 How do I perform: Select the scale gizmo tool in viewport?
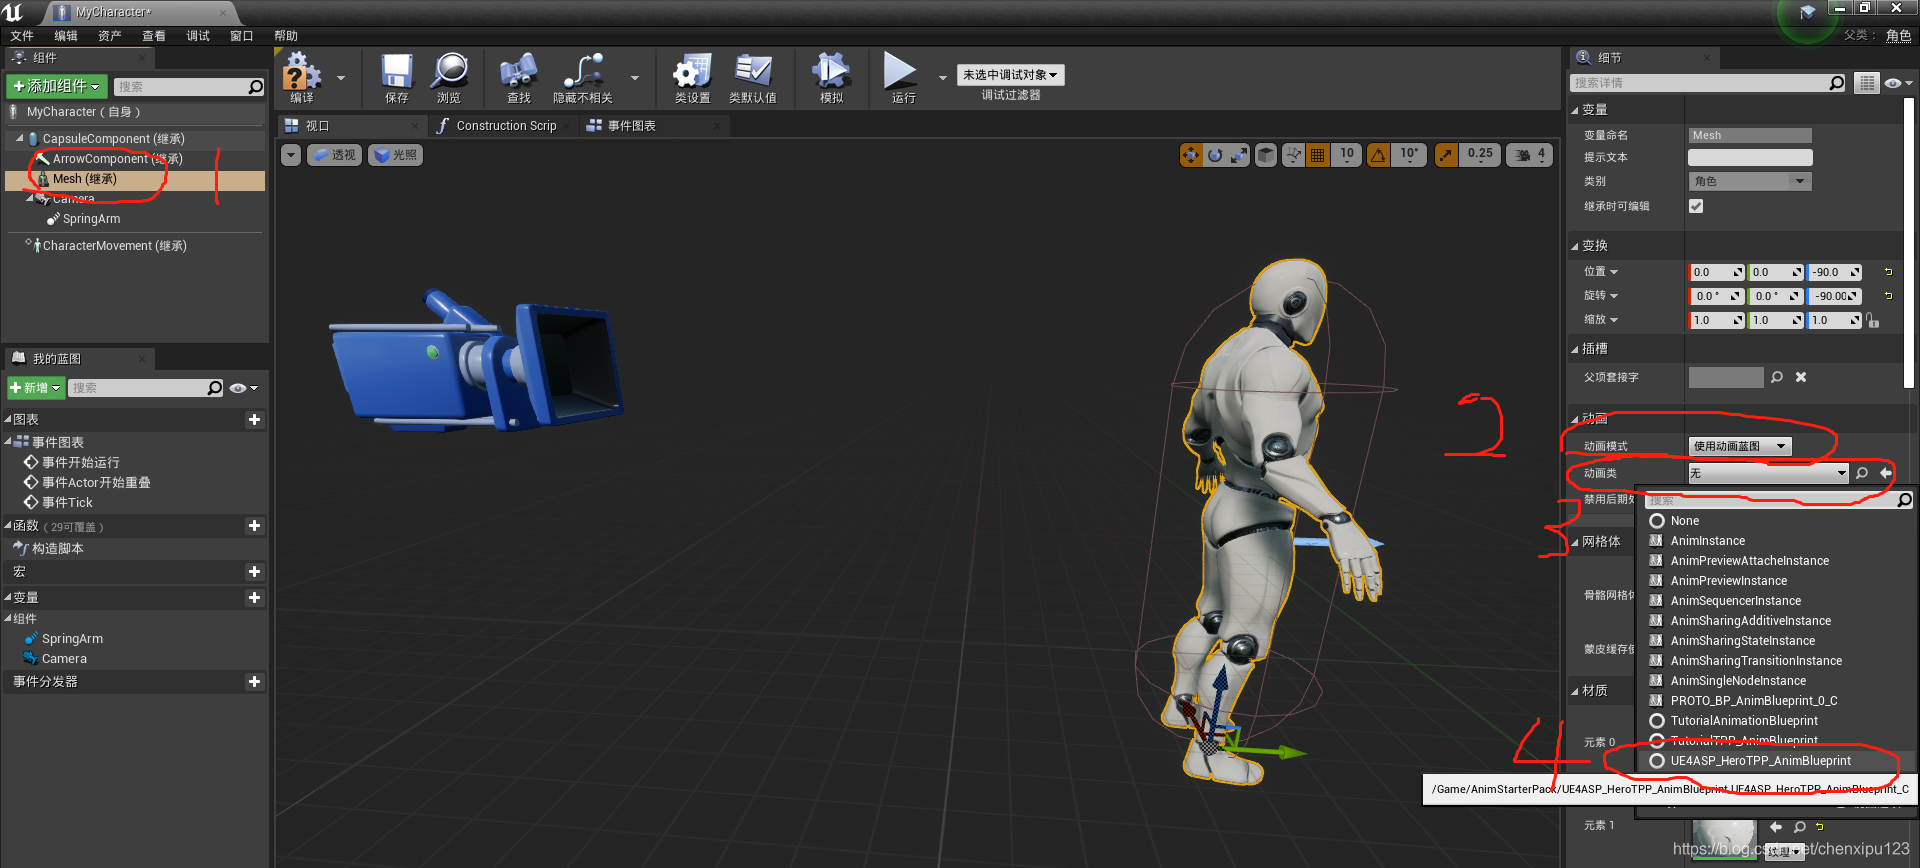[x=1239, y=155]
